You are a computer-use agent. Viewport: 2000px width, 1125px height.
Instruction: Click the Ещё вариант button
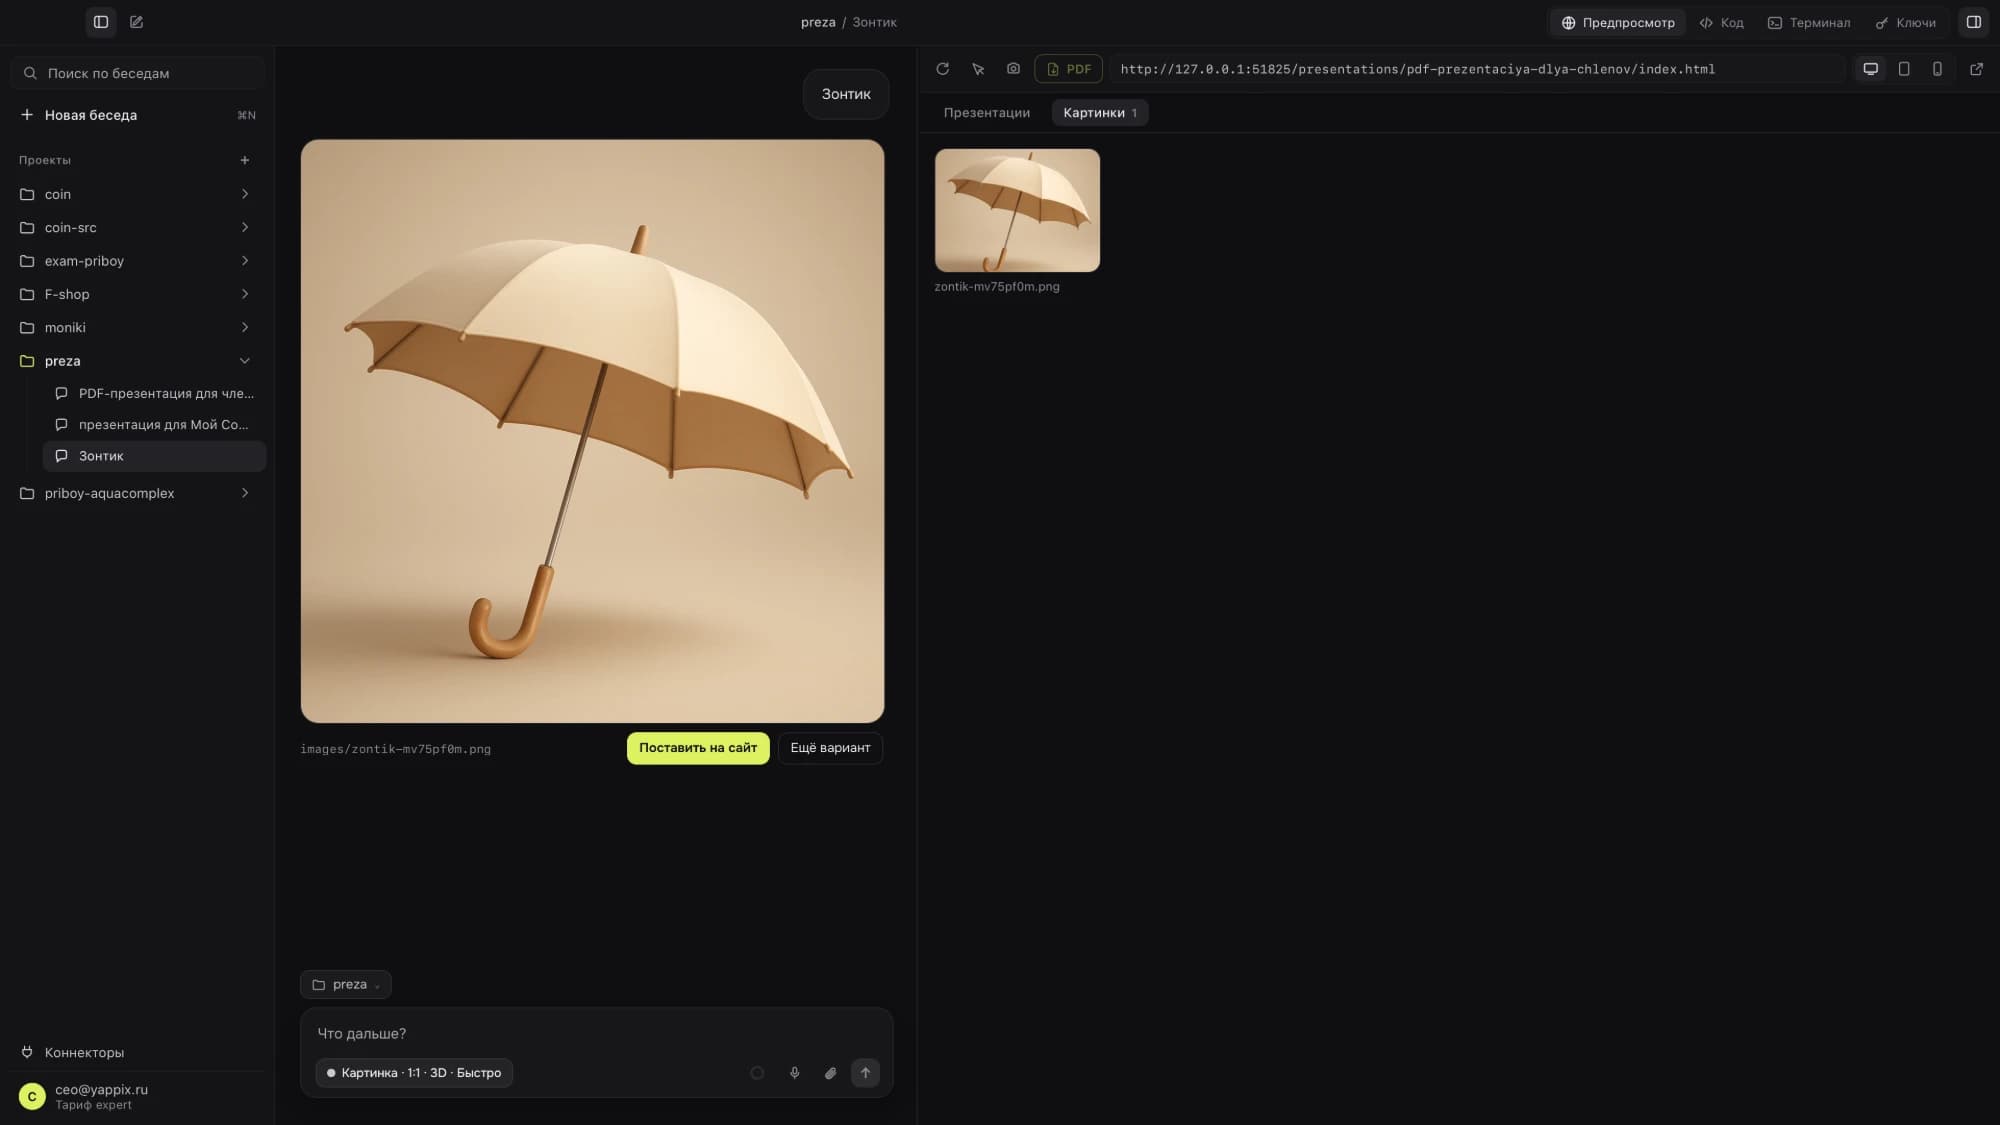pos(830,748)
